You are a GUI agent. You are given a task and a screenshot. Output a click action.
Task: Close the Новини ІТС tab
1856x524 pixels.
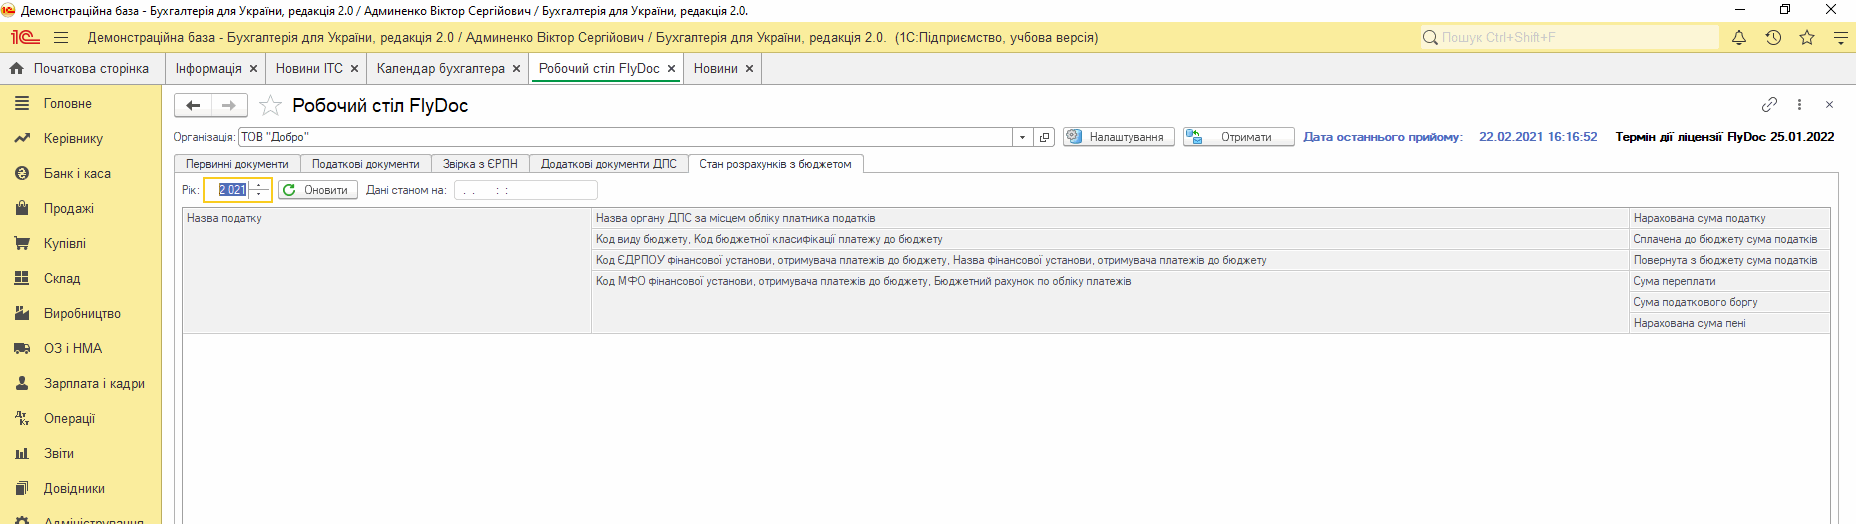tap(354, 69)
